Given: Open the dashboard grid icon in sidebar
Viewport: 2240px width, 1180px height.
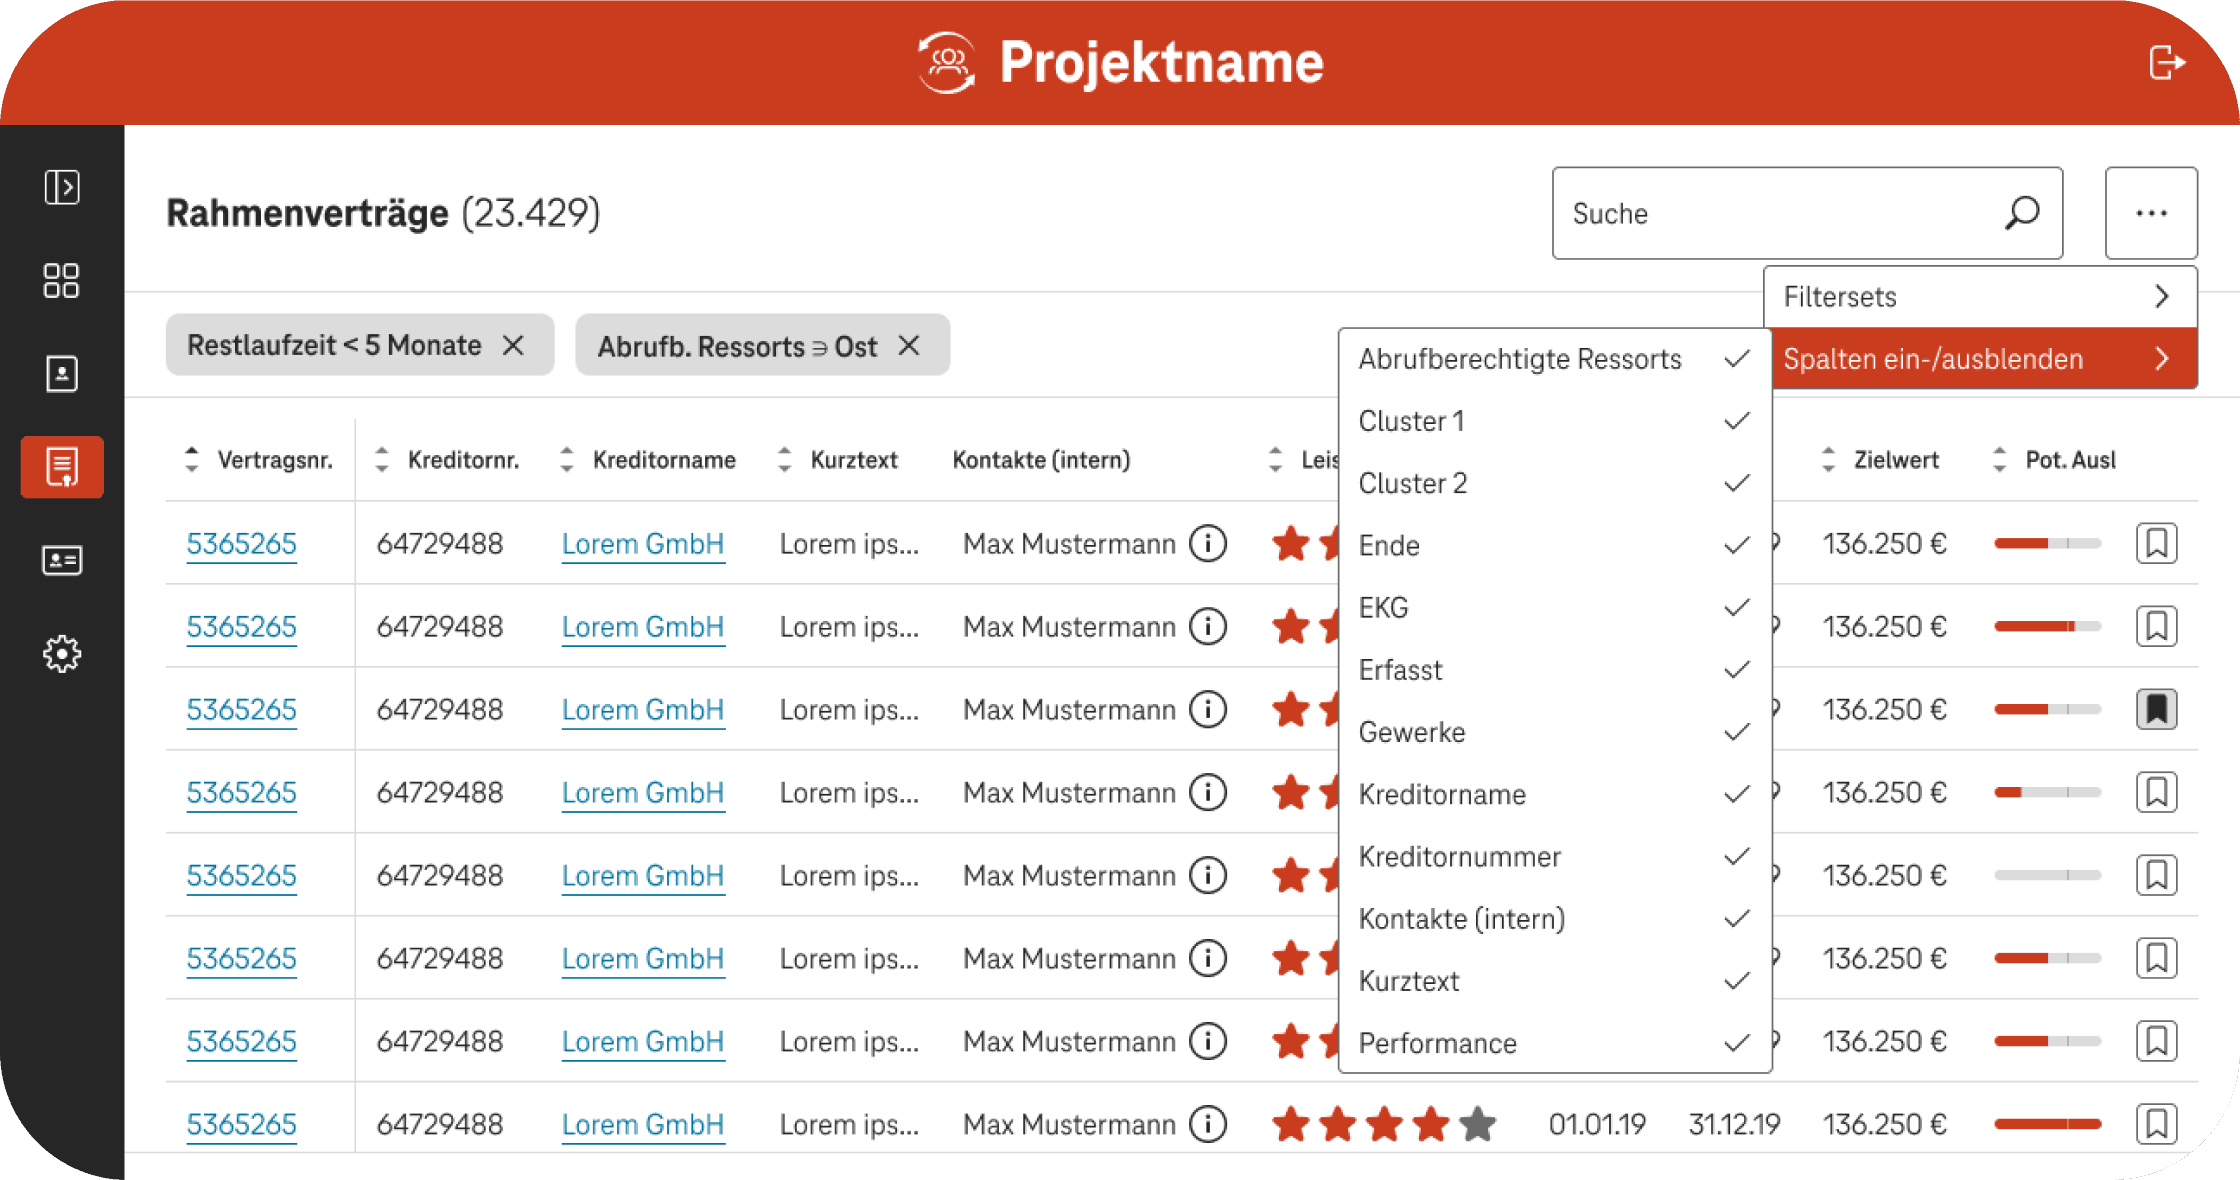Looking at the screenshot, I should 62,281.
